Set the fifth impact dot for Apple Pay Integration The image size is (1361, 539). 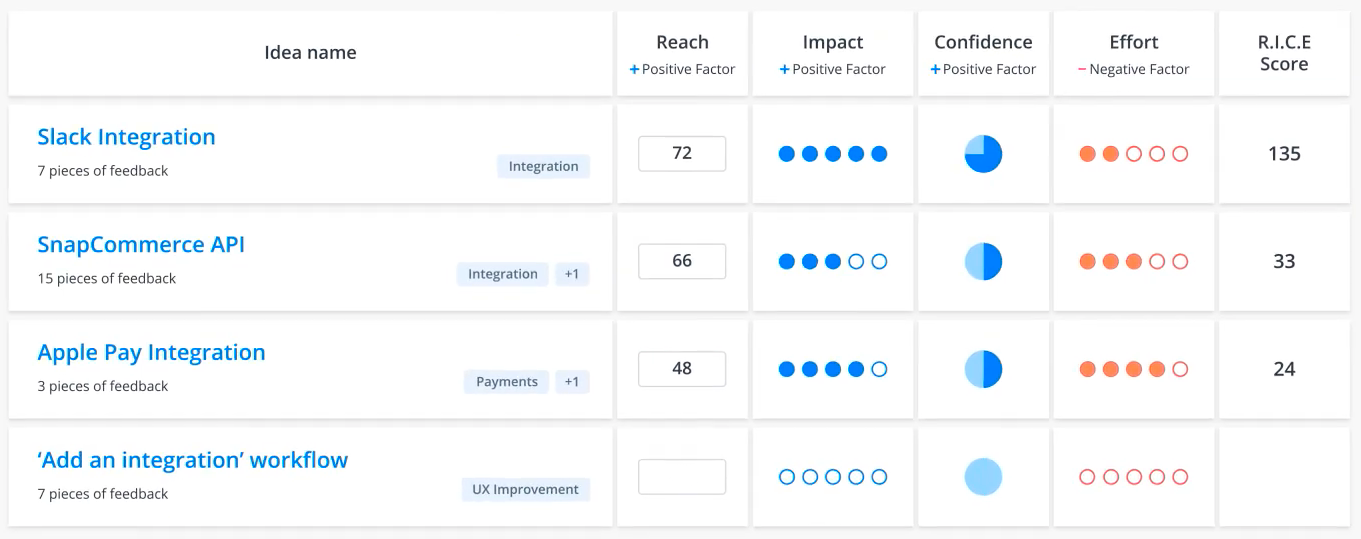pyautogui.click(x=879, y=369)
